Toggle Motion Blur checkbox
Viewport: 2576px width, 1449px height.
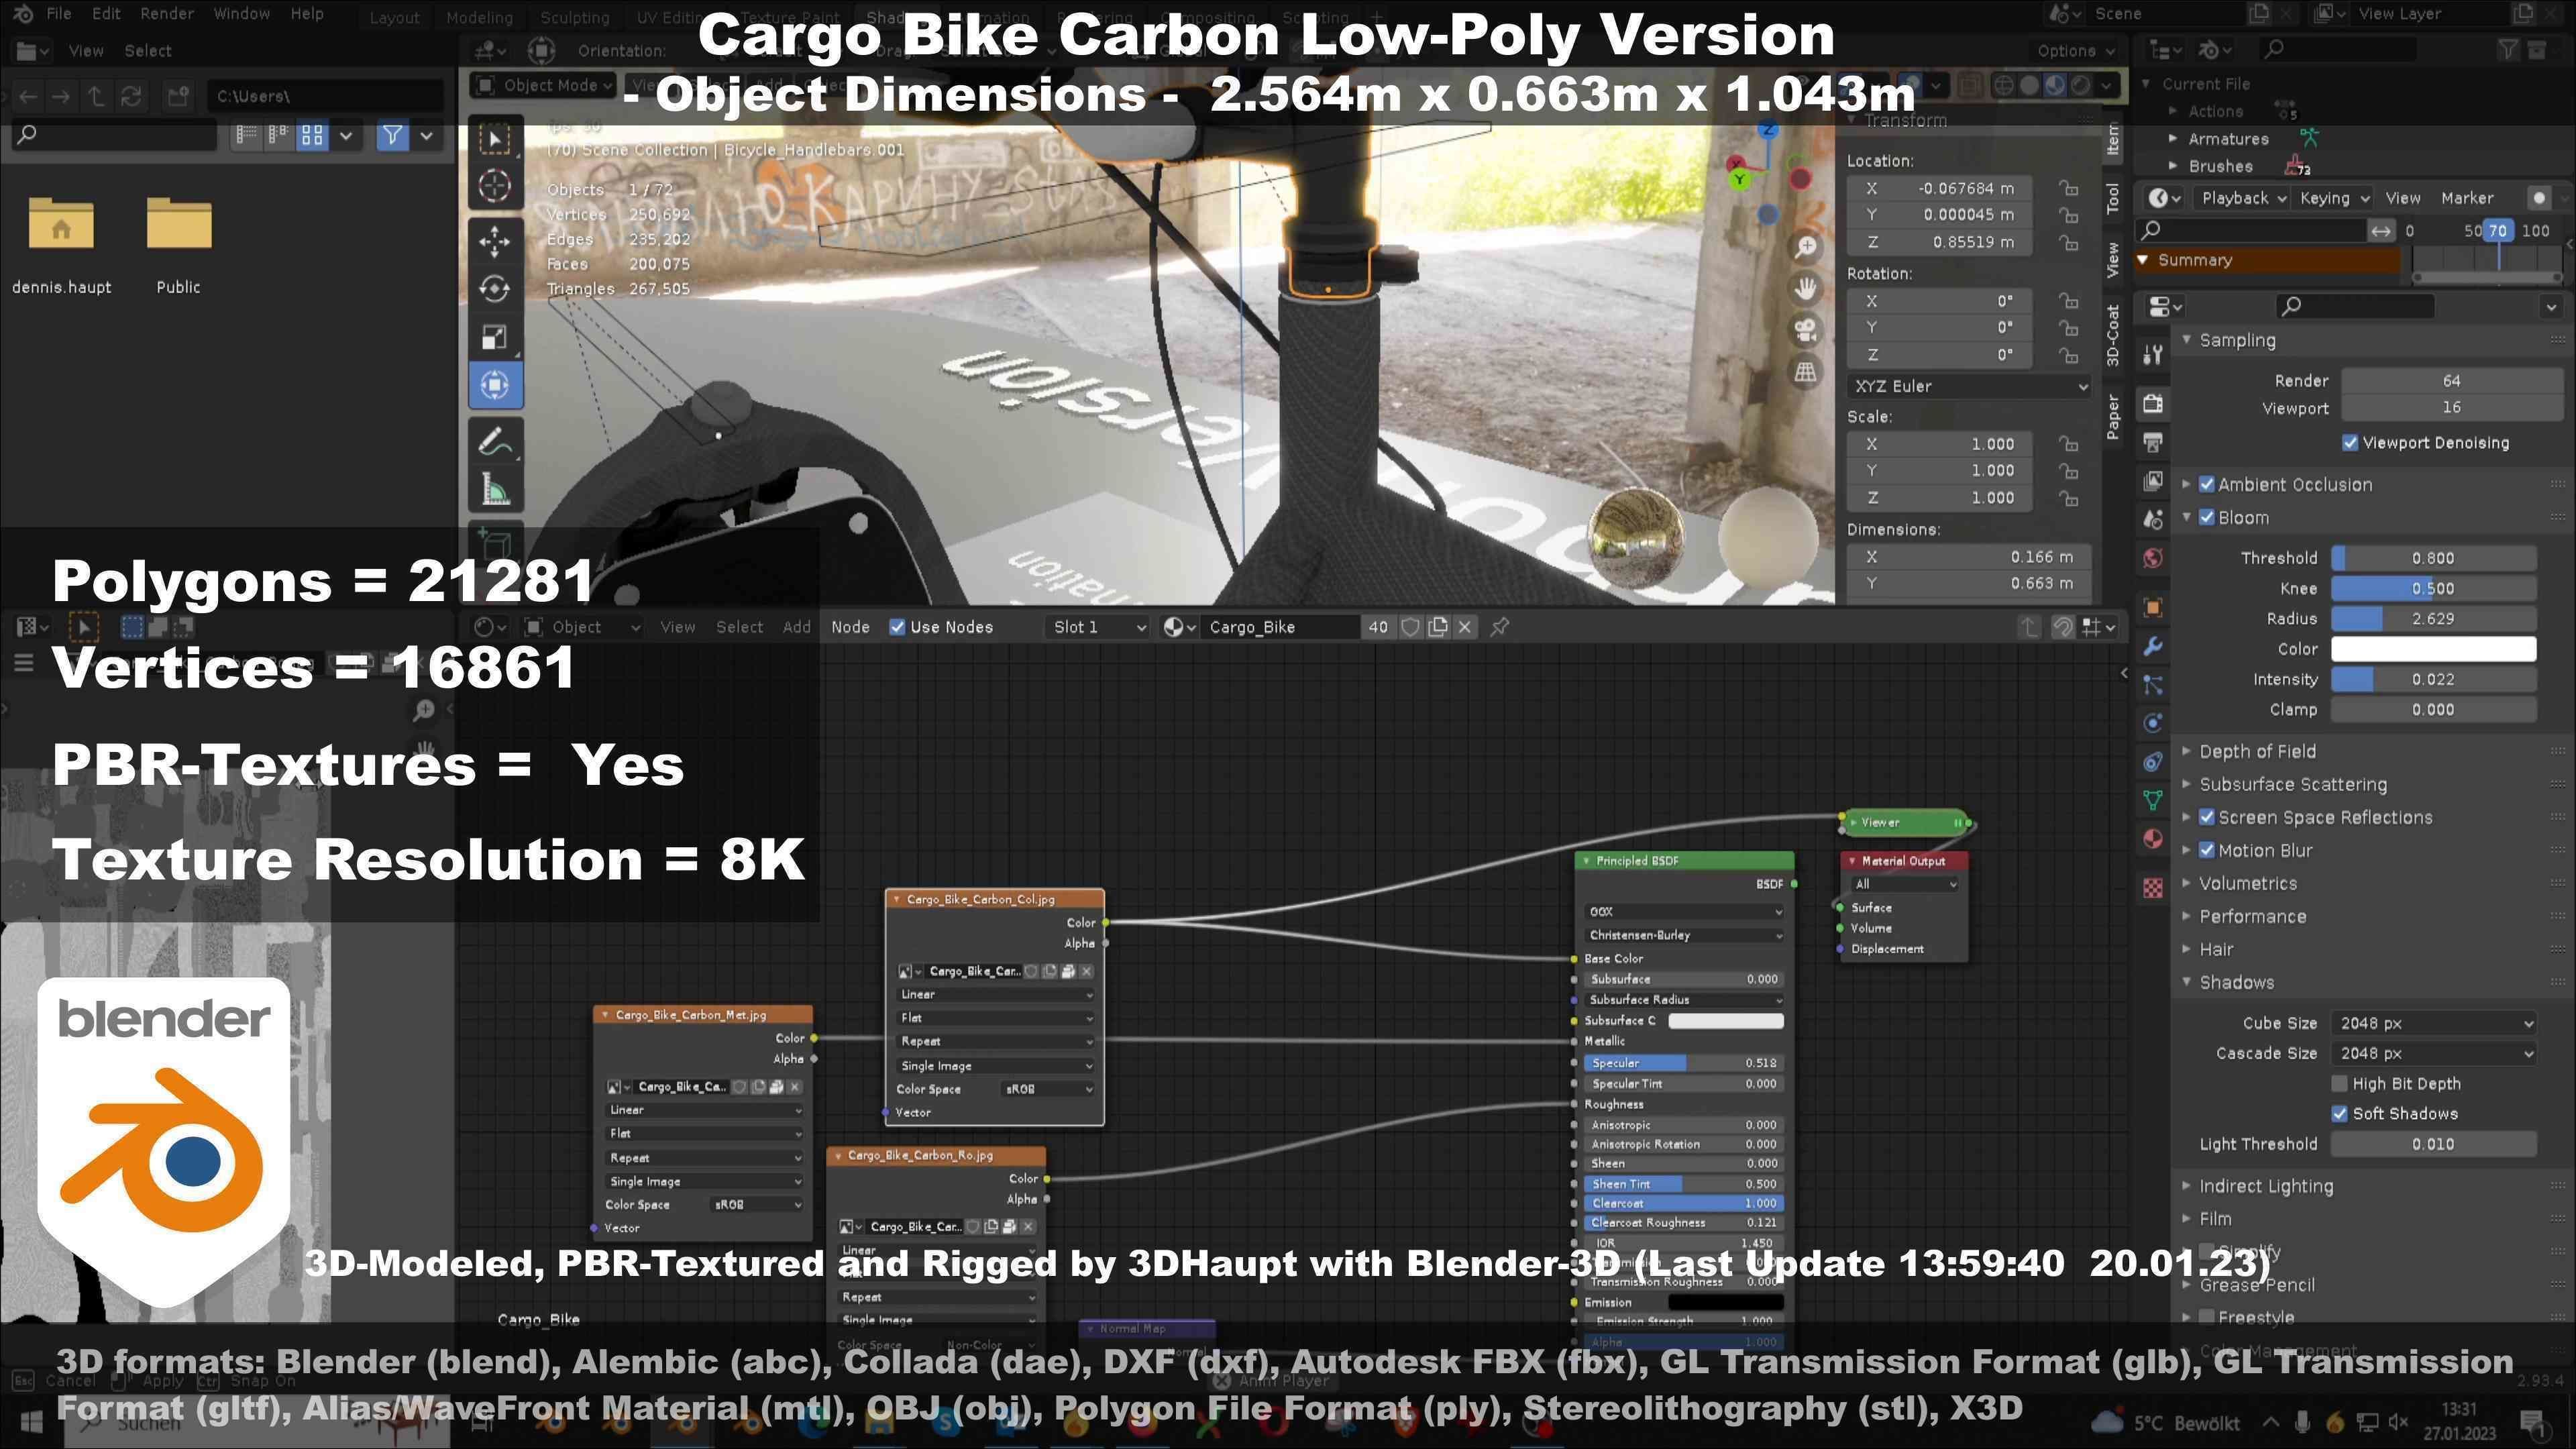pyautogui.click(x=2207, y=850)
